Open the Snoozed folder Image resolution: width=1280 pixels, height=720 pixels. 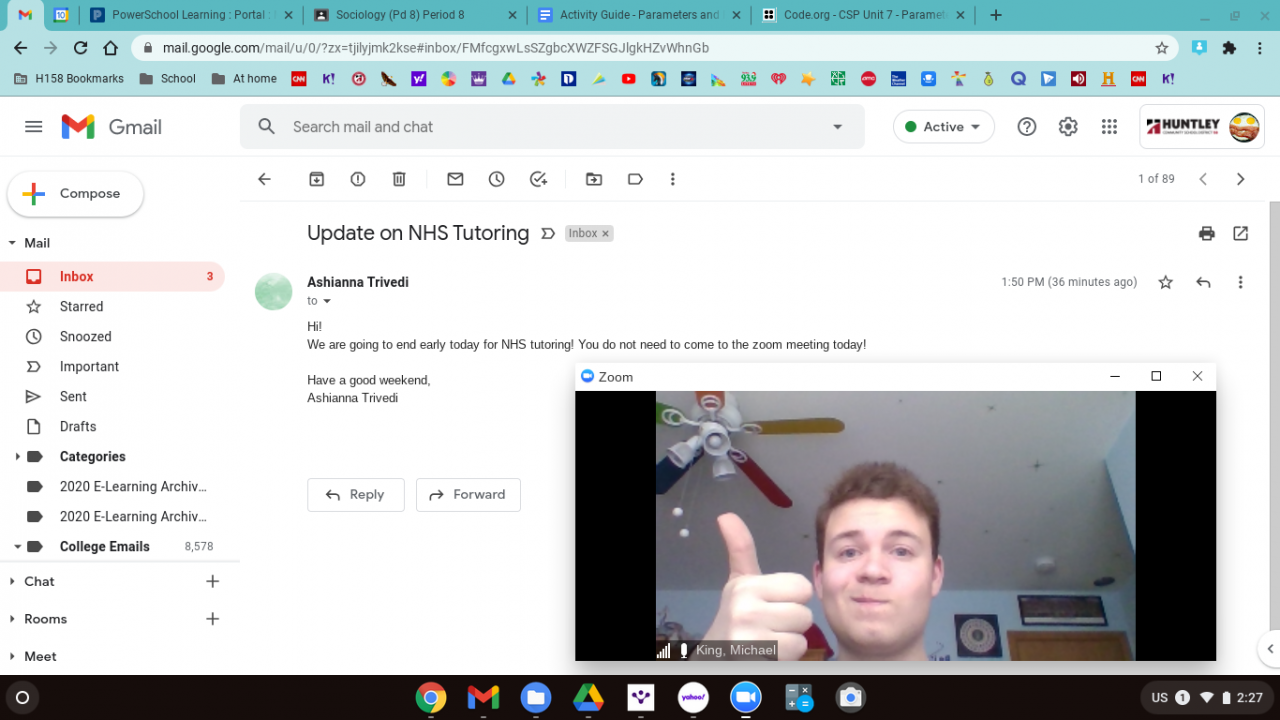pos(112,336)
